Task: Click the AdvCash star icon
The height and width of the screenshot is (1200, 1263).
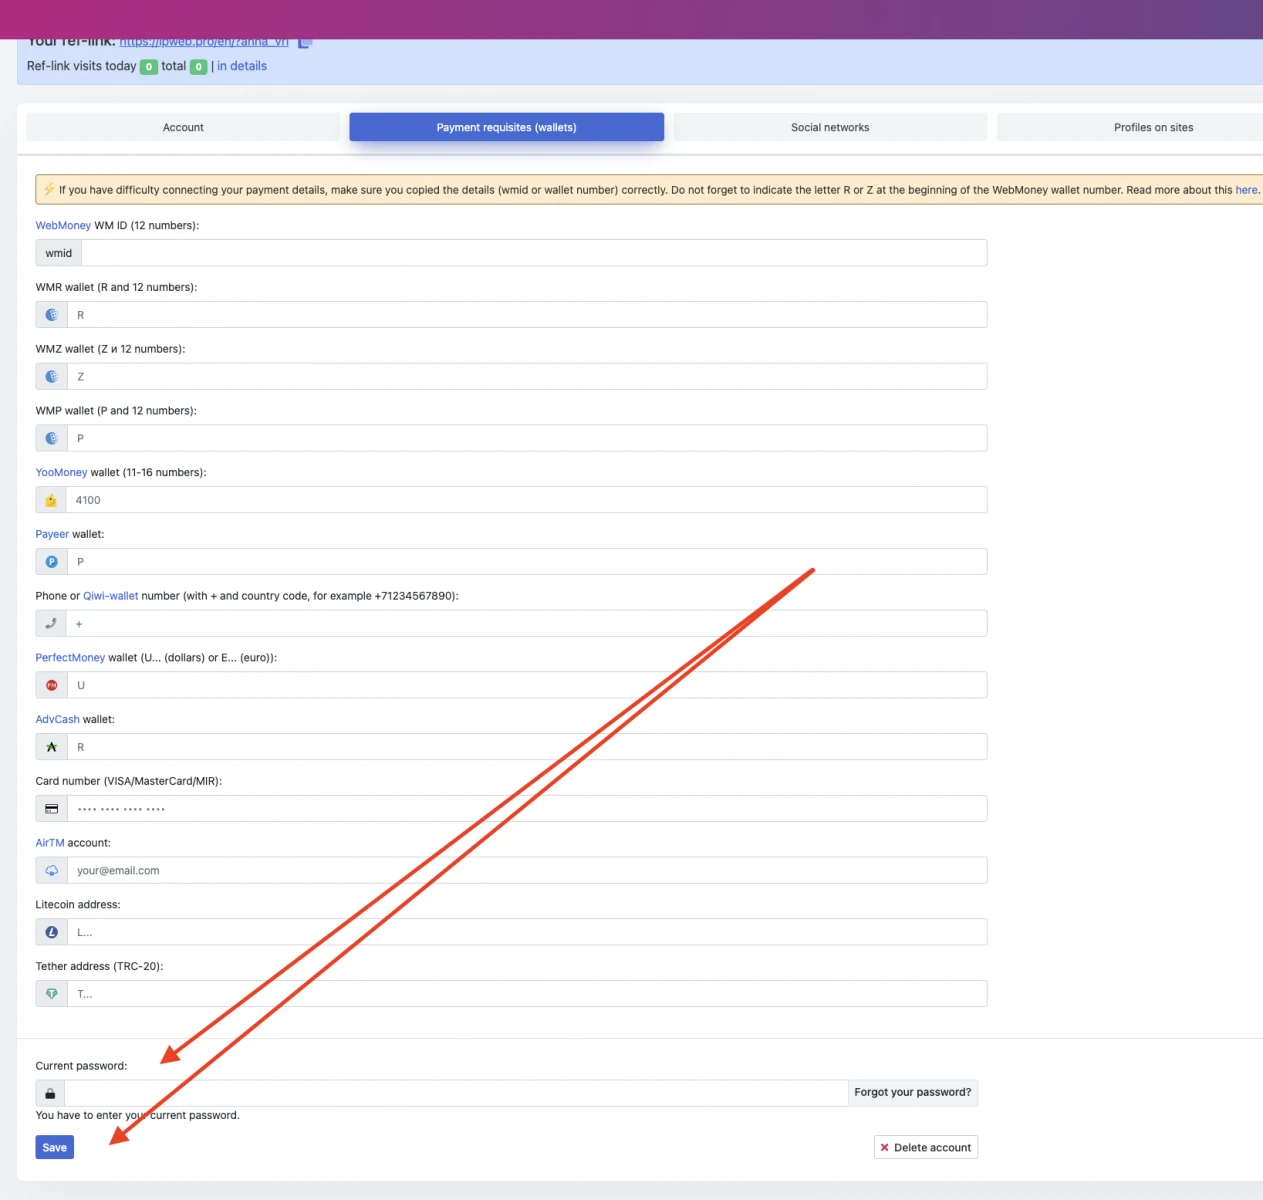Action: point(51,747)
